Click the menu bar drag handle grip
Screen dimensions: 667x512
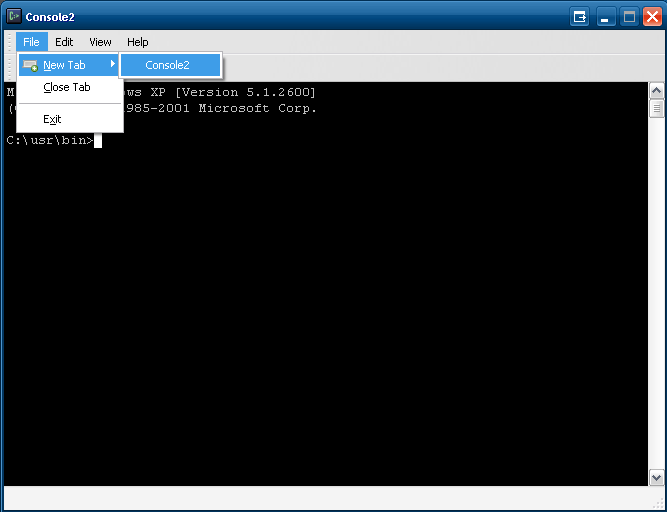10,42
